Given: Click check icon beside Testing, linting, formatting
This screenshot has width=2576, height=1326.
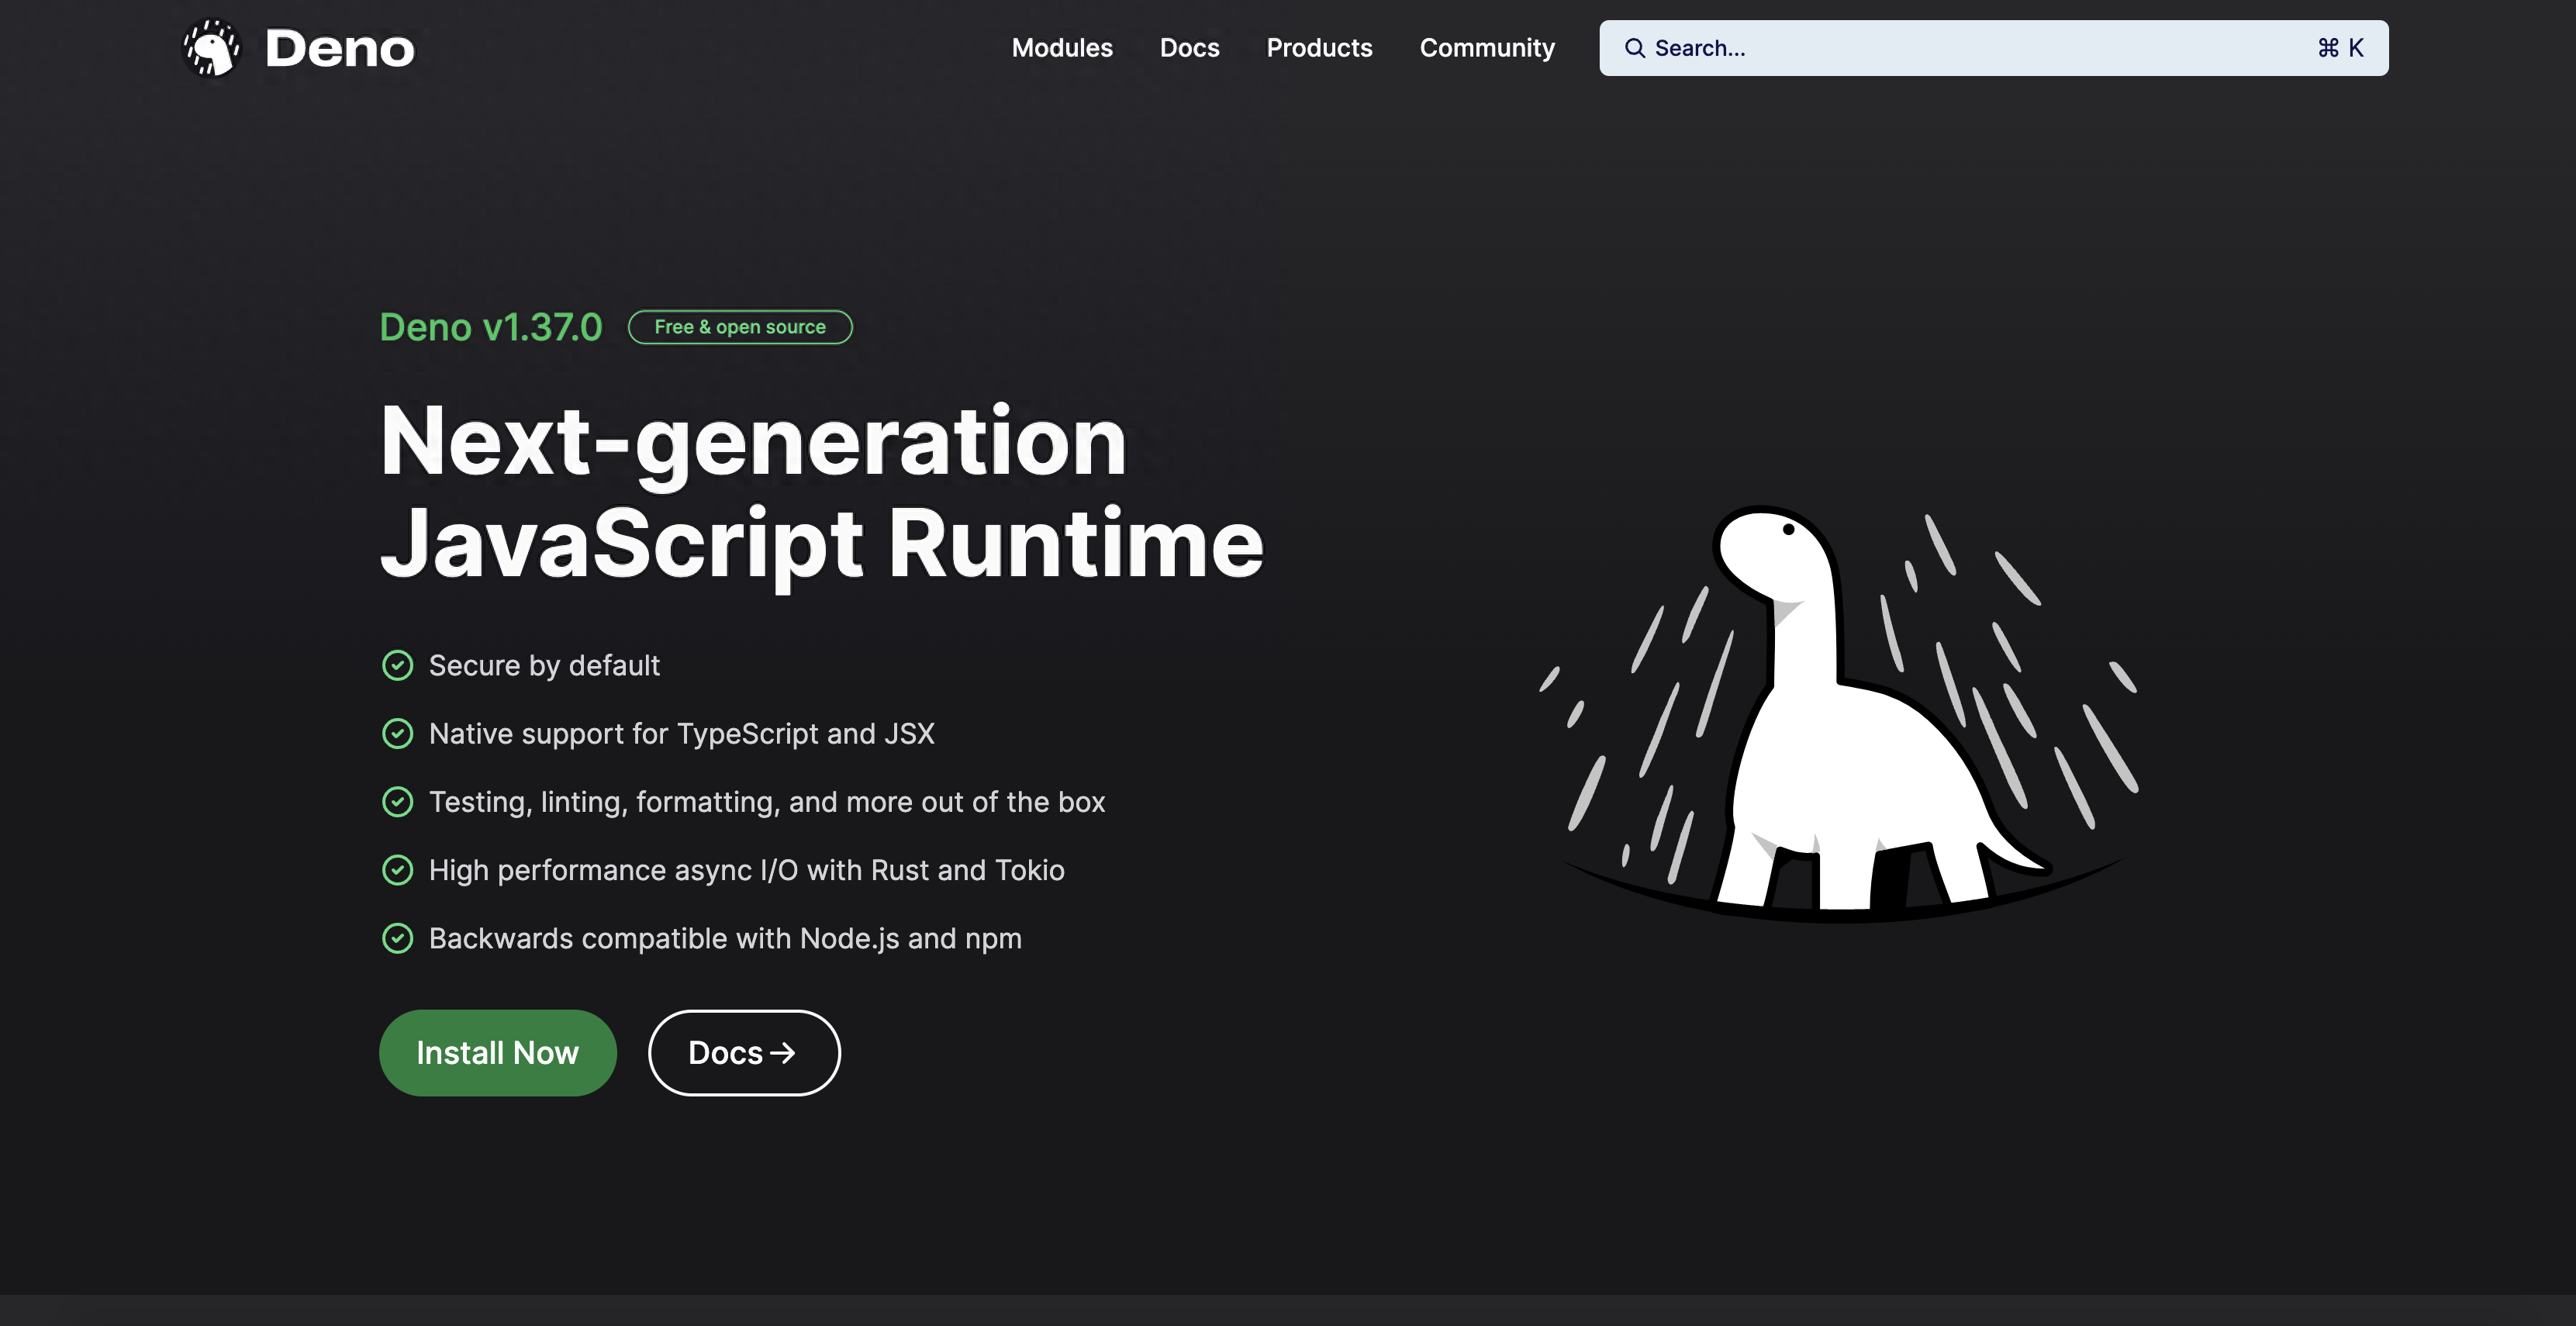Looking at the screenshot, I should (397, 802).
